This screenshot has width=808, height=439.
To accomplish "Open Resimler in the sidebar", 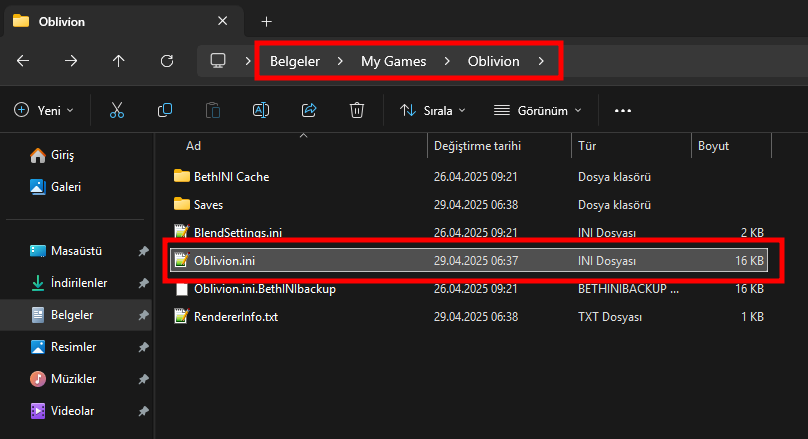I will click(x=63, y=347).
